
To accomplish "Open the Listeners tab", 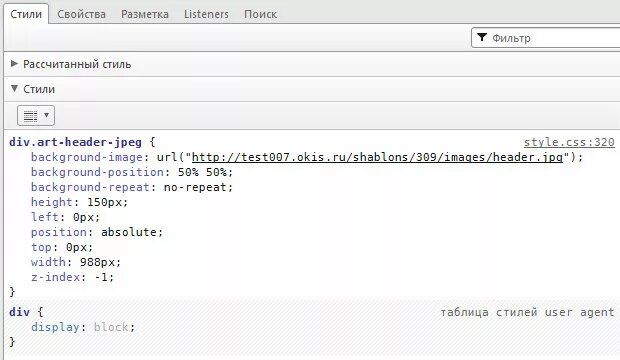I will (206, 14).
